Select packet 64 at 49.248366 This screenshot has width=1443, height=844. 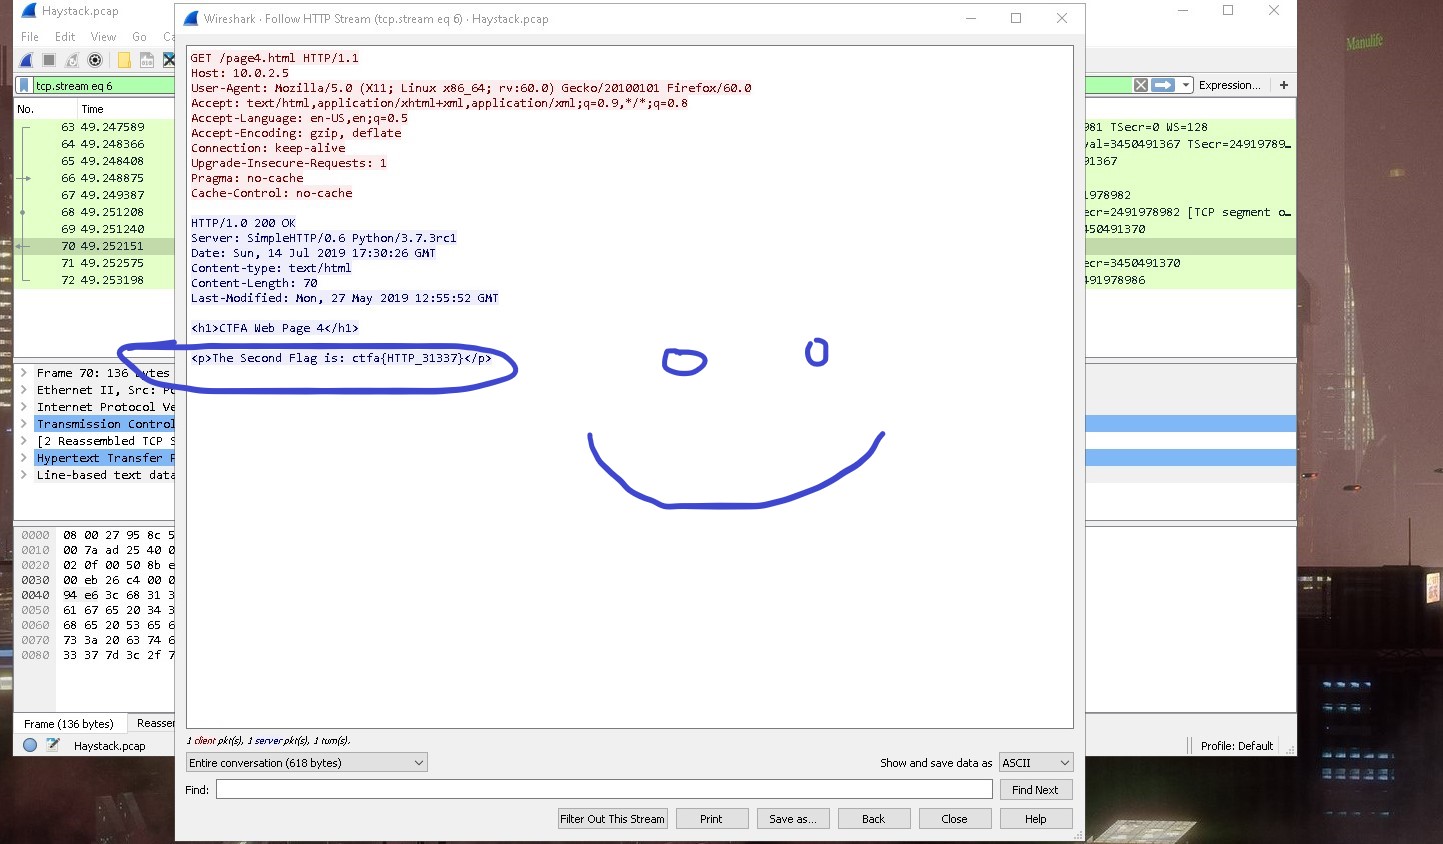[x=95, y=144]
